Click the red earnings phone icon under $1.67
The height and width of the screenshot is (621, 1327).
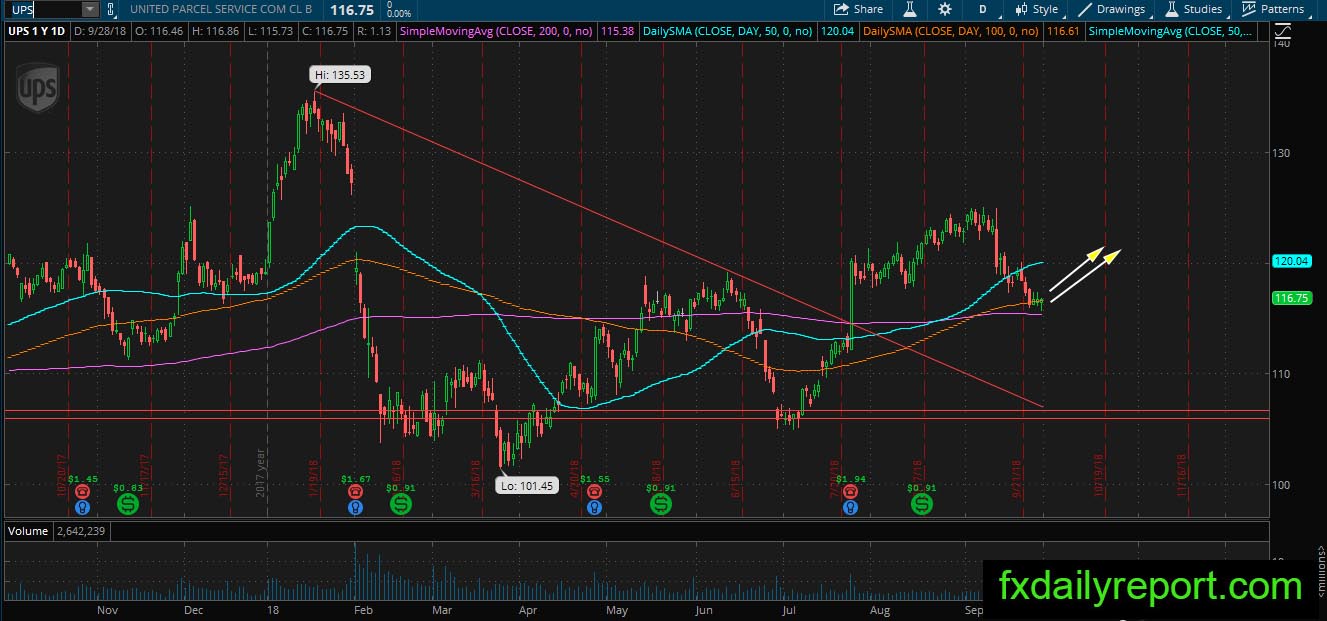(355, 492)
